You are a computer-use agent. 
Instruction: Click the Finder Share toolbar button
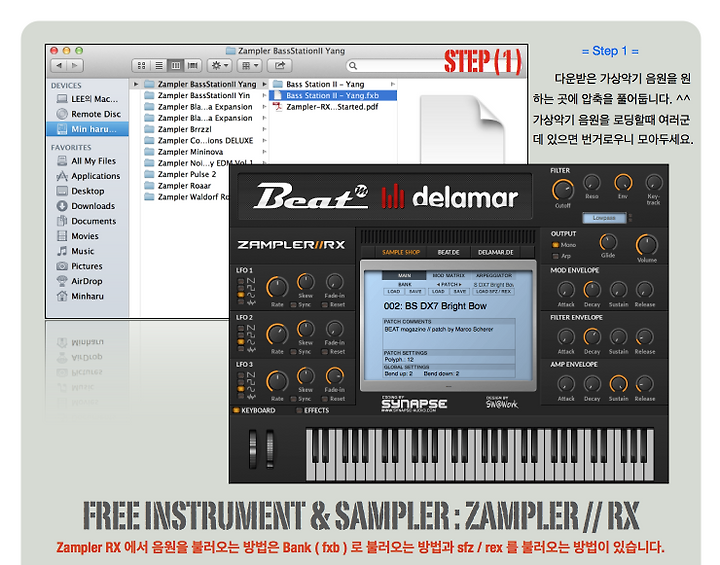point(280,66)
